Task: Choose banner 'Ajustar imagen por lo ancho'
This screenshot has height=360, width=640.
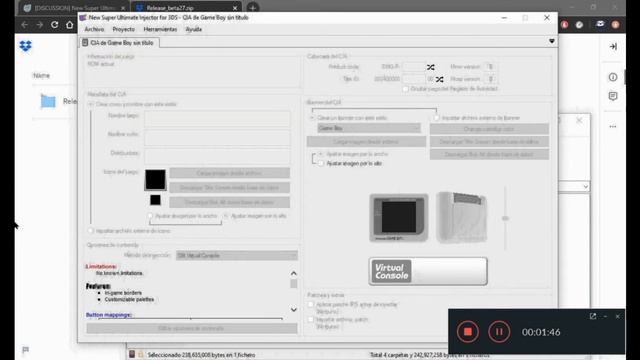Action: [321, 154]
